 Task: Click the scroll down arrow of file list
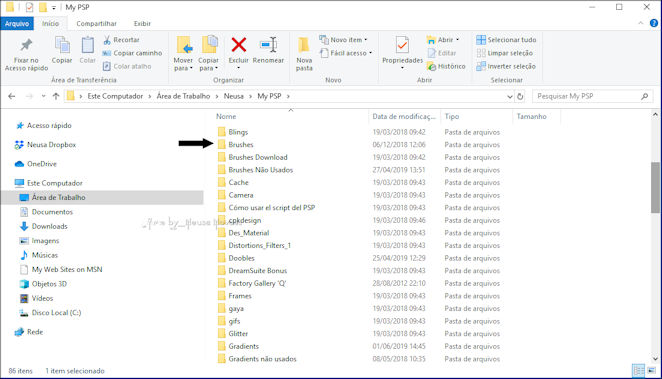655,359
